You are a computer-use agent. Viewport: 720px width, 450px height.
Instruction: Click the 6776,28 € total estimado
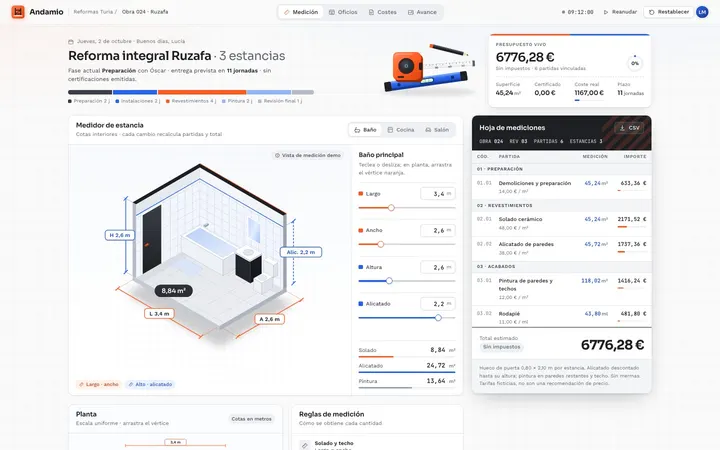tap(613, 344)
